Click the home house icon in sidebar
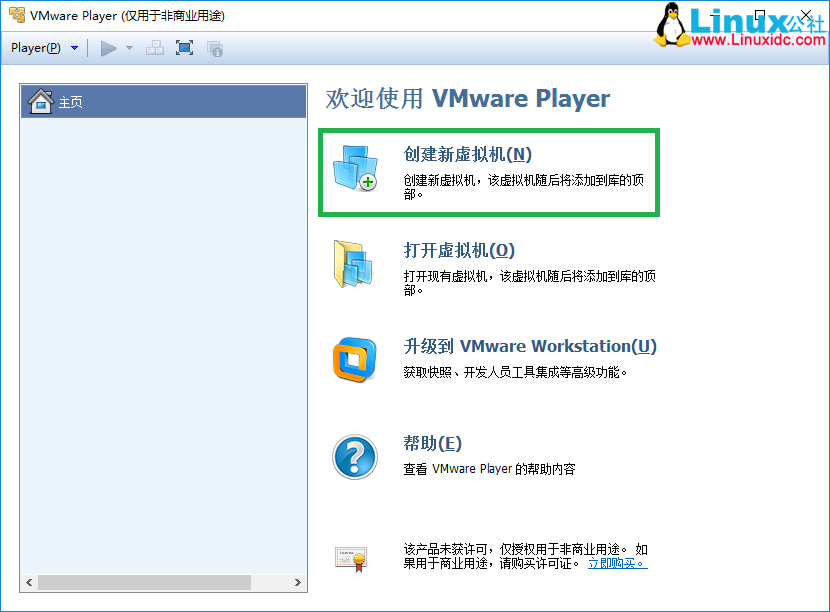 click(x=41, y=101)
